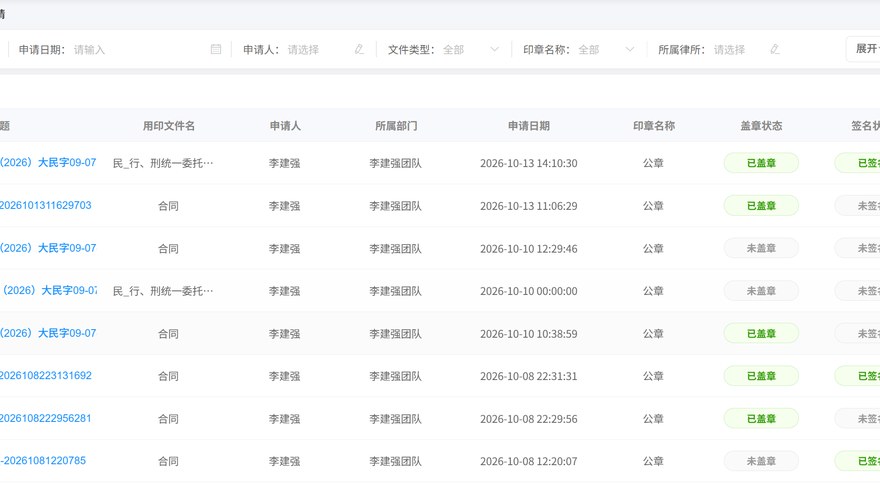Click 已盖章 badge in the 2026-10-10 10:38:59 row
This screenshot has width=880, height=489.
tap(761, 333)
